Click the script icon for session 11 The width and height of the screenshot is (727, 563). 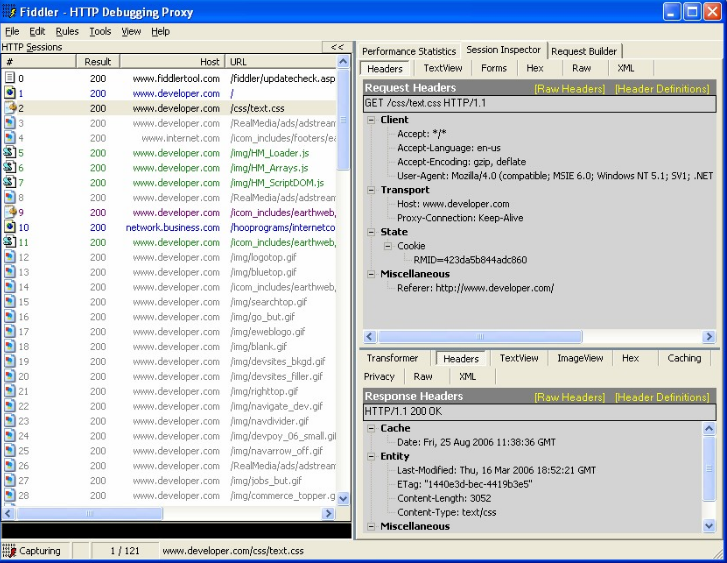[10, 242]
